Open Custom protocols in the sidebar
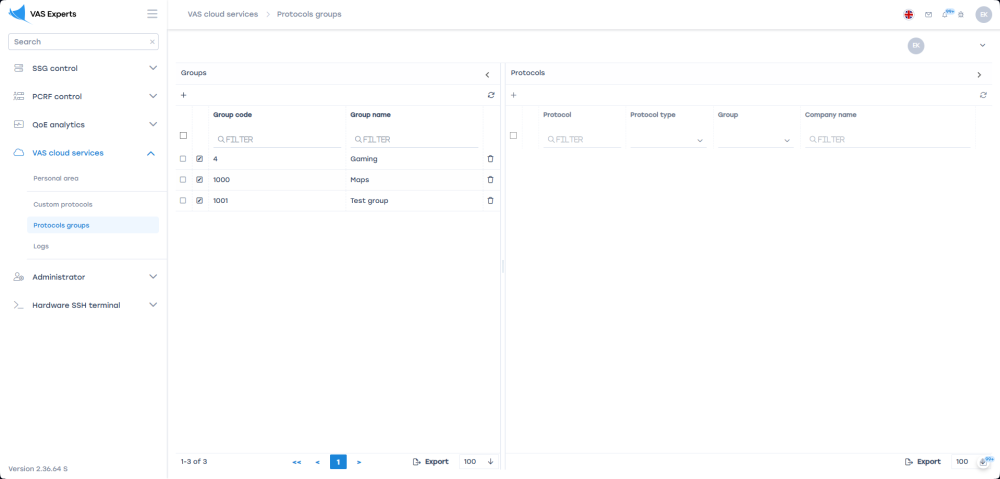The height and width of the screenshot is (479, 1000). 63,204
